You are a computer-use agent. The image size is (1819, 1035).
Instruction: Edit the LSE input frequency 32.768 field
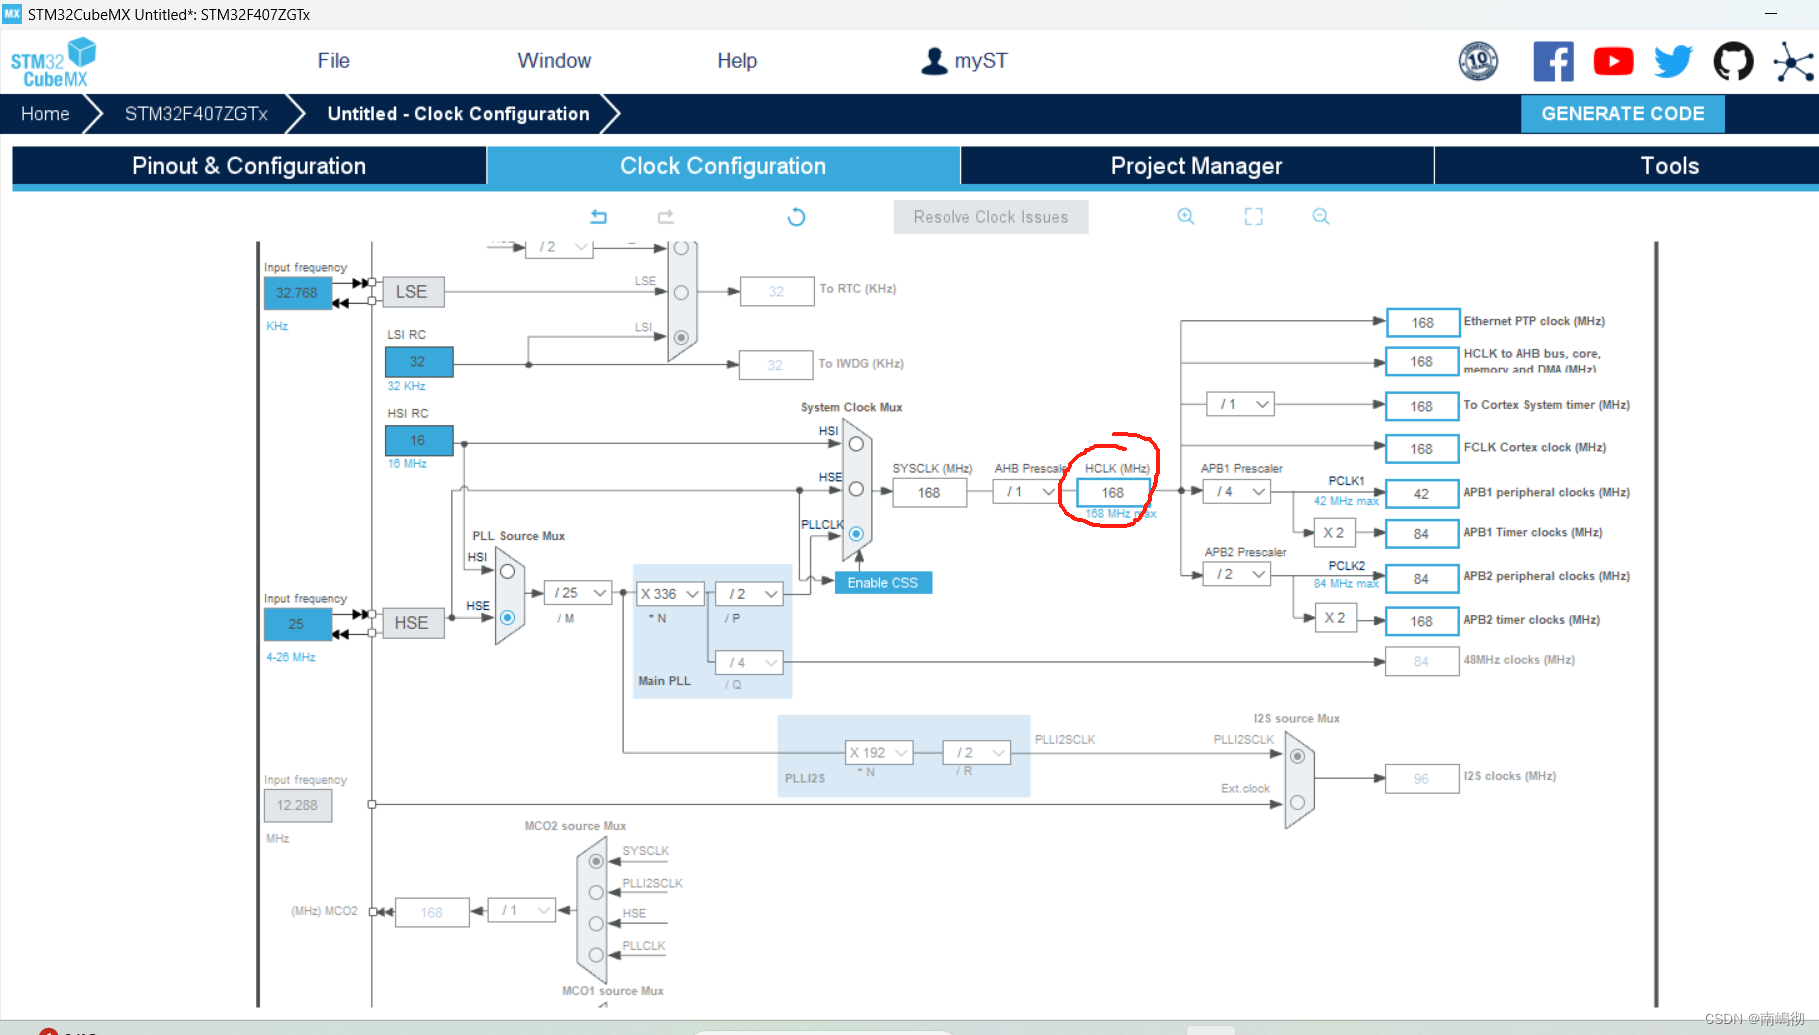297,293
